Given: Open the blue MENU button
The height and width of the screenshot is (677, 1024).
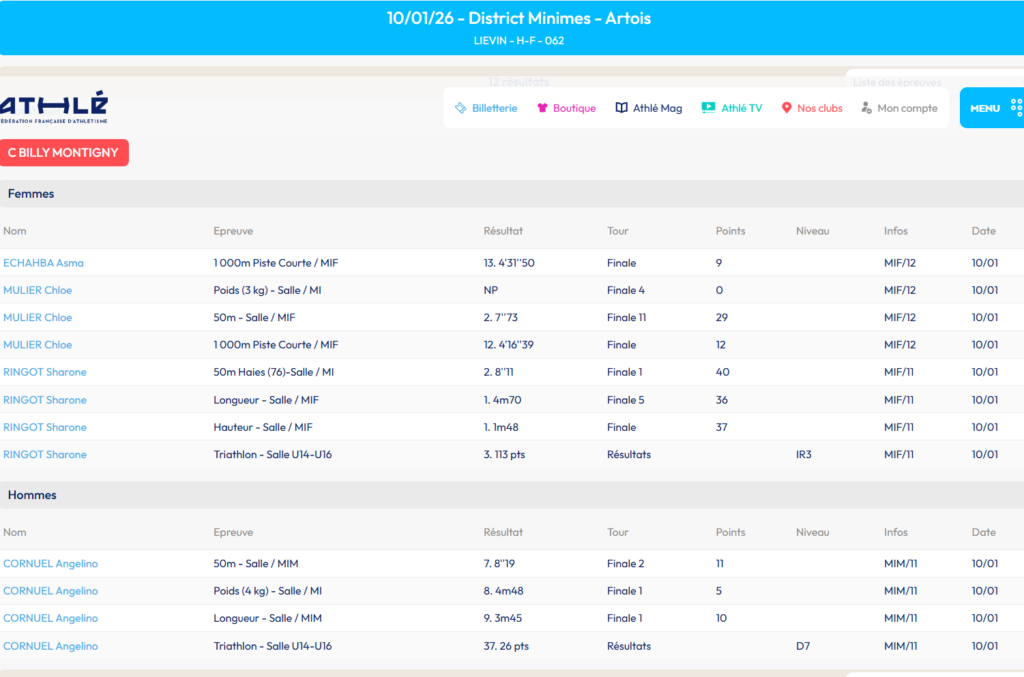Looking at the screenshot, I should point(985,108).
